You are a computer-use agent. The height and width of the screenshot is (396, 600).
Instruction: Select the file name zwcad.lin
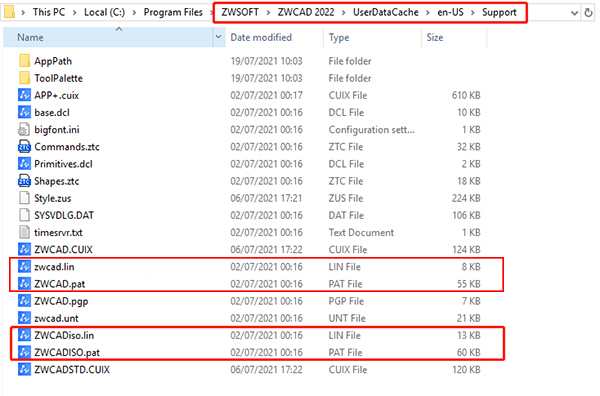coord(54,267)
